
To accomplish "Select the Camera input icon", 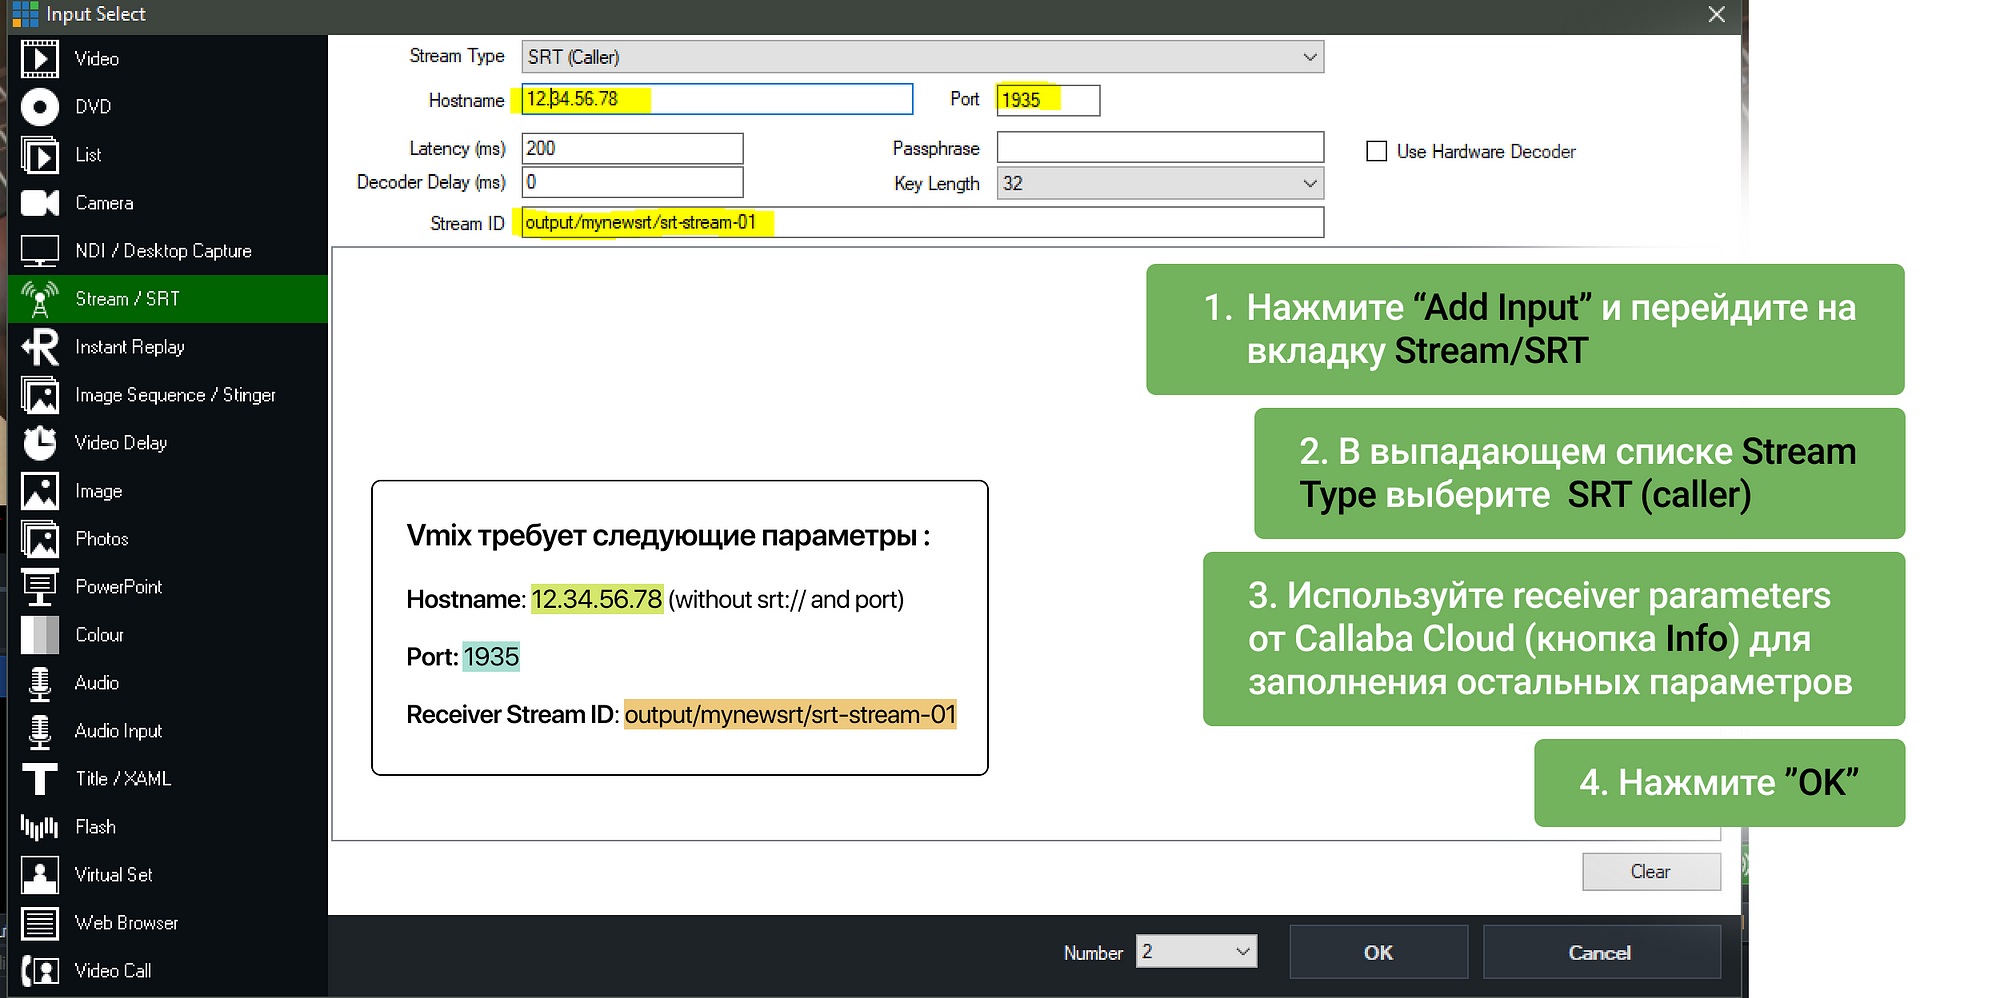I will [40, 203].
